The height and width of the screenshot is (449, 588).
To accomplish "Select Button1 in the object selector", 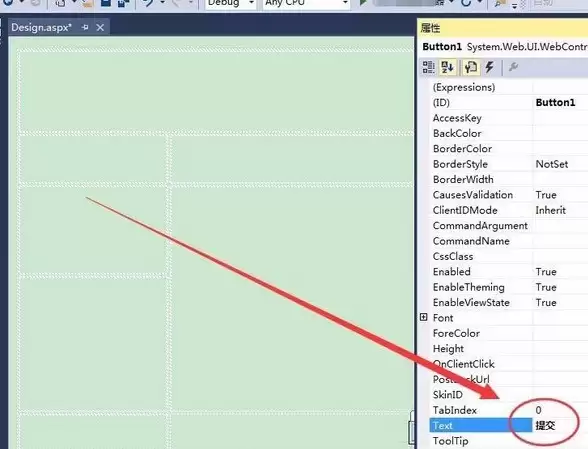I will [502, 47].
